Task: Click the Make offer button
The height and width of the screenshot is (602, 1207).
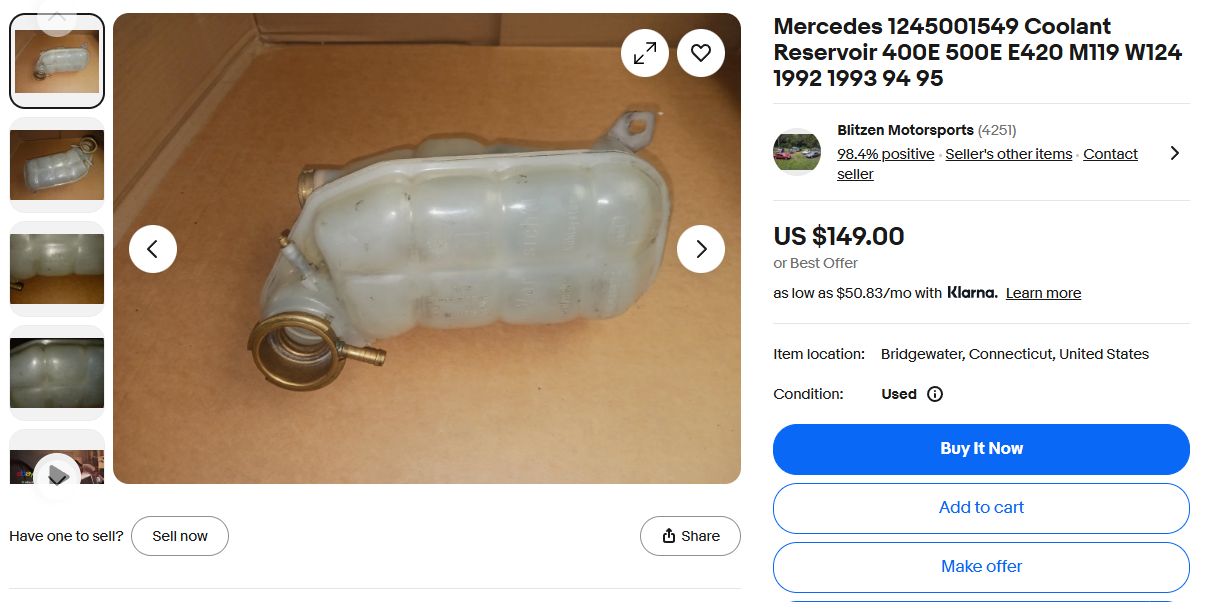Action: [x=981, y=567]
